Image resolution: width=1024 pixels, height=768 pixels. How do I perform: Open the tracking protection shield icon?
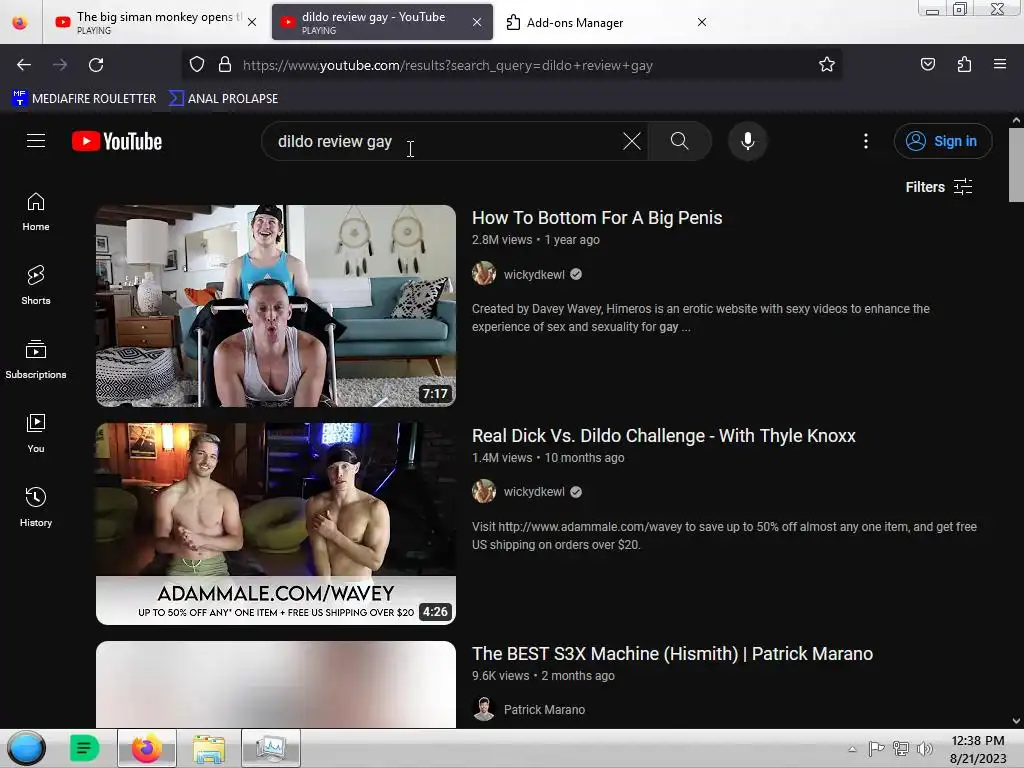point(197,65)
